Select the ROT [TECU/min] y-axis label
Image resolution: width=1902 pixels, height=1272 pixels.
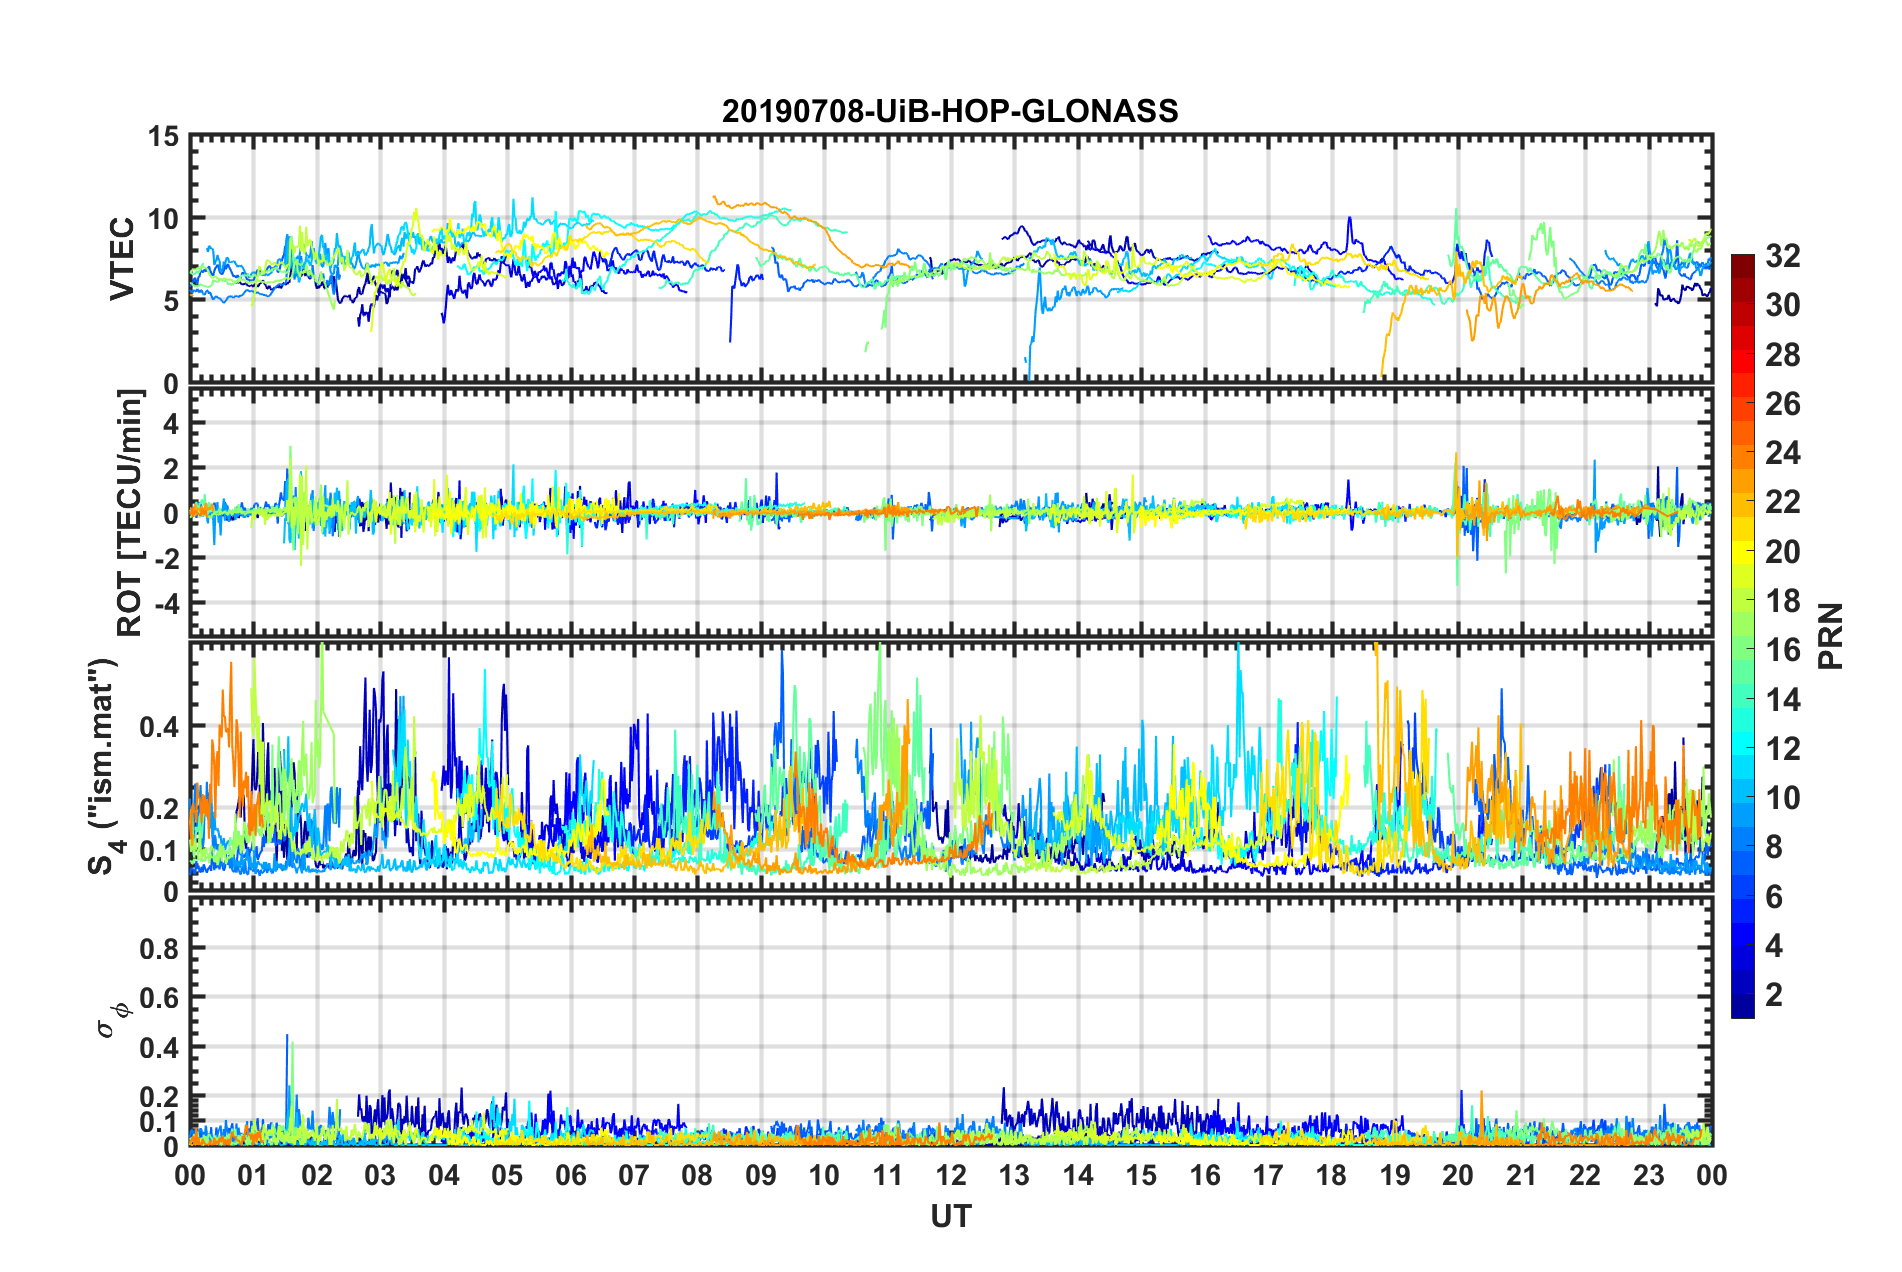tap(129, 513)
